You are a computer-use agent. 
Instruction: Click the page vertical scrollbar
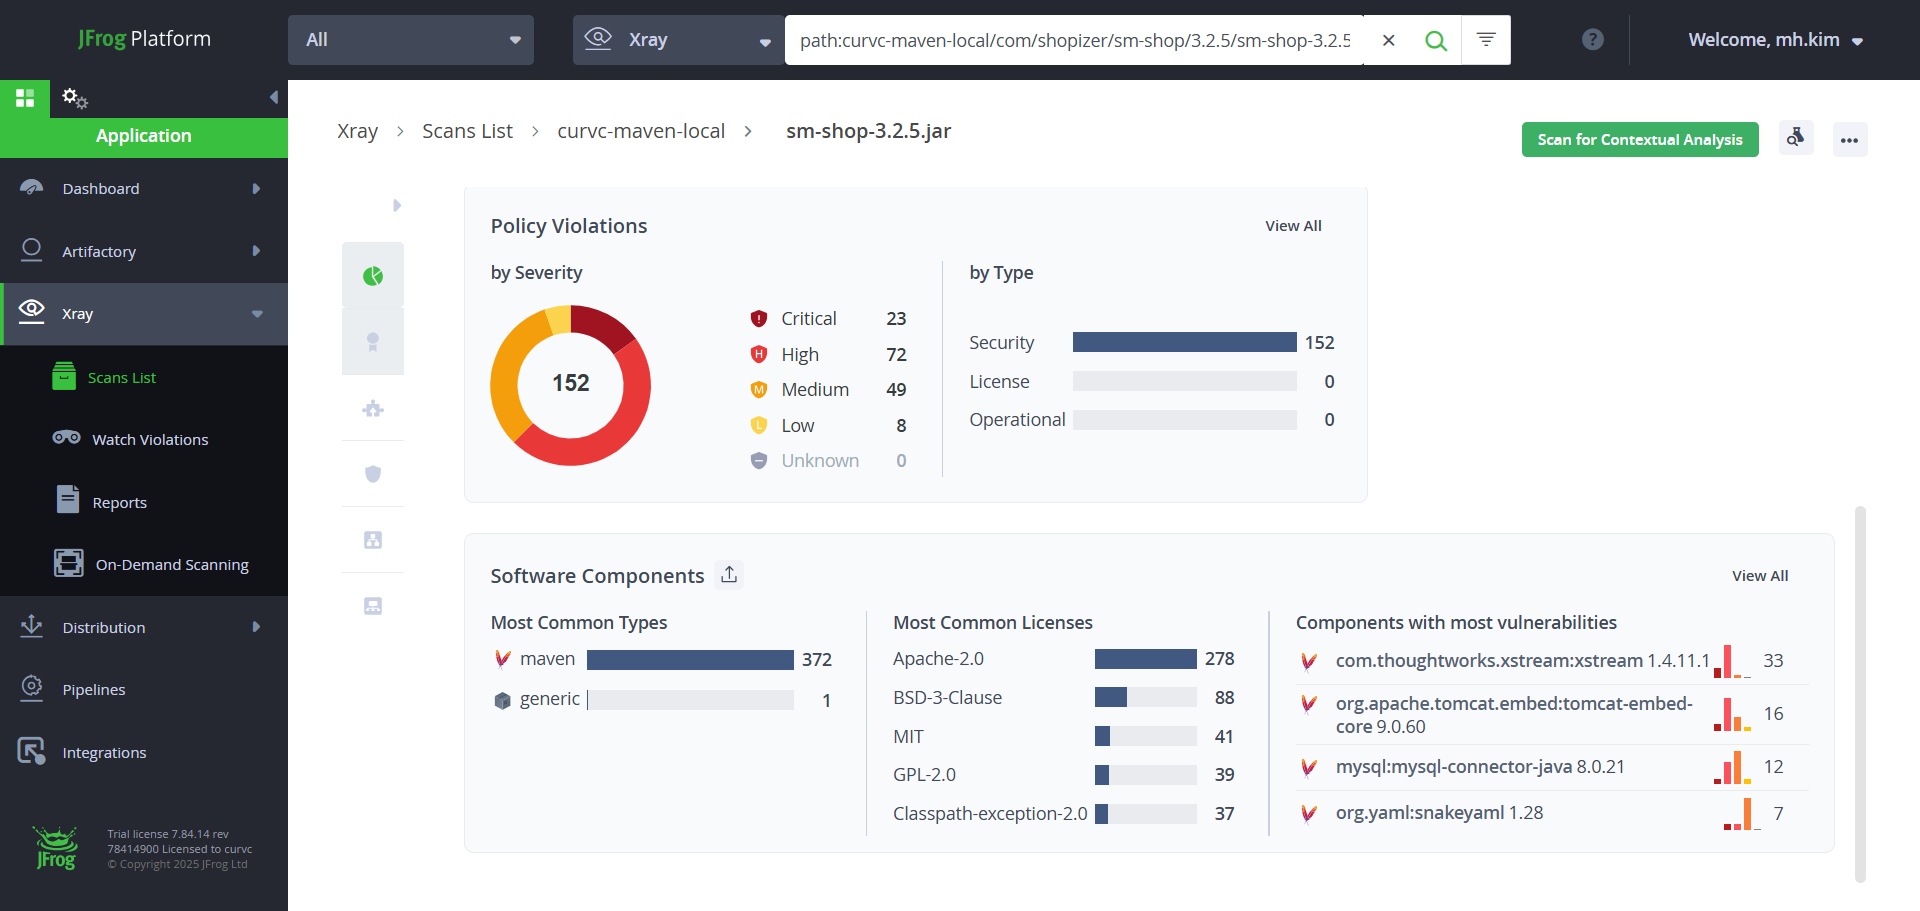point(1860,694)
